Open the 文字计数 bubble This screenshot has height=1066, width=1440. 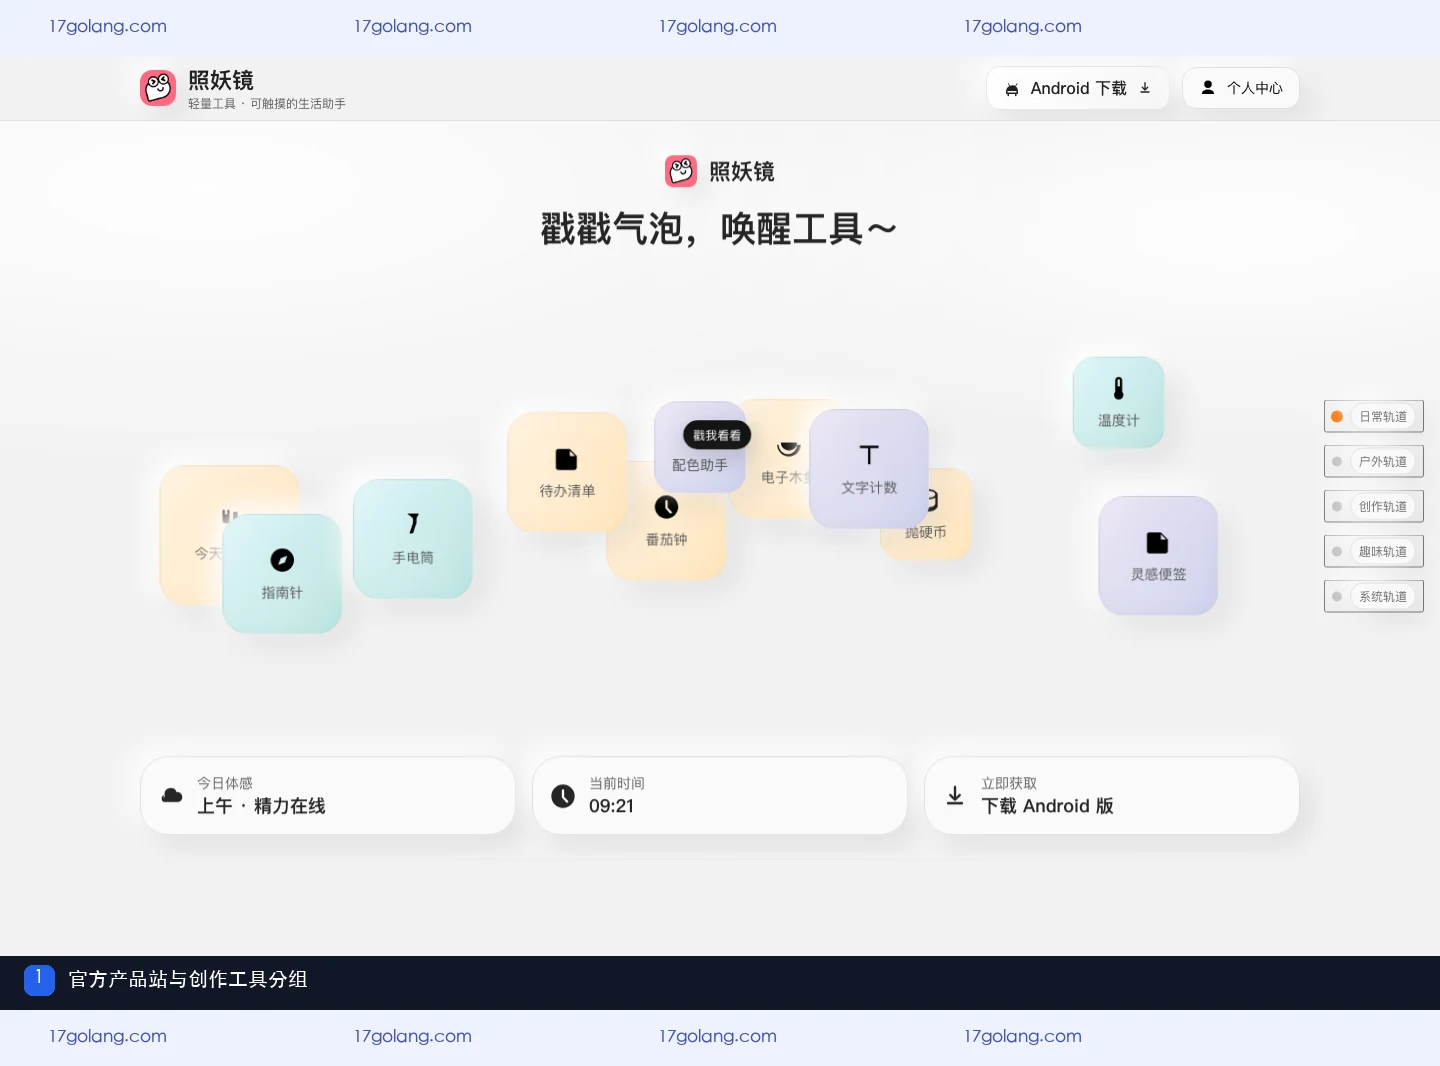tap(869, 469)
